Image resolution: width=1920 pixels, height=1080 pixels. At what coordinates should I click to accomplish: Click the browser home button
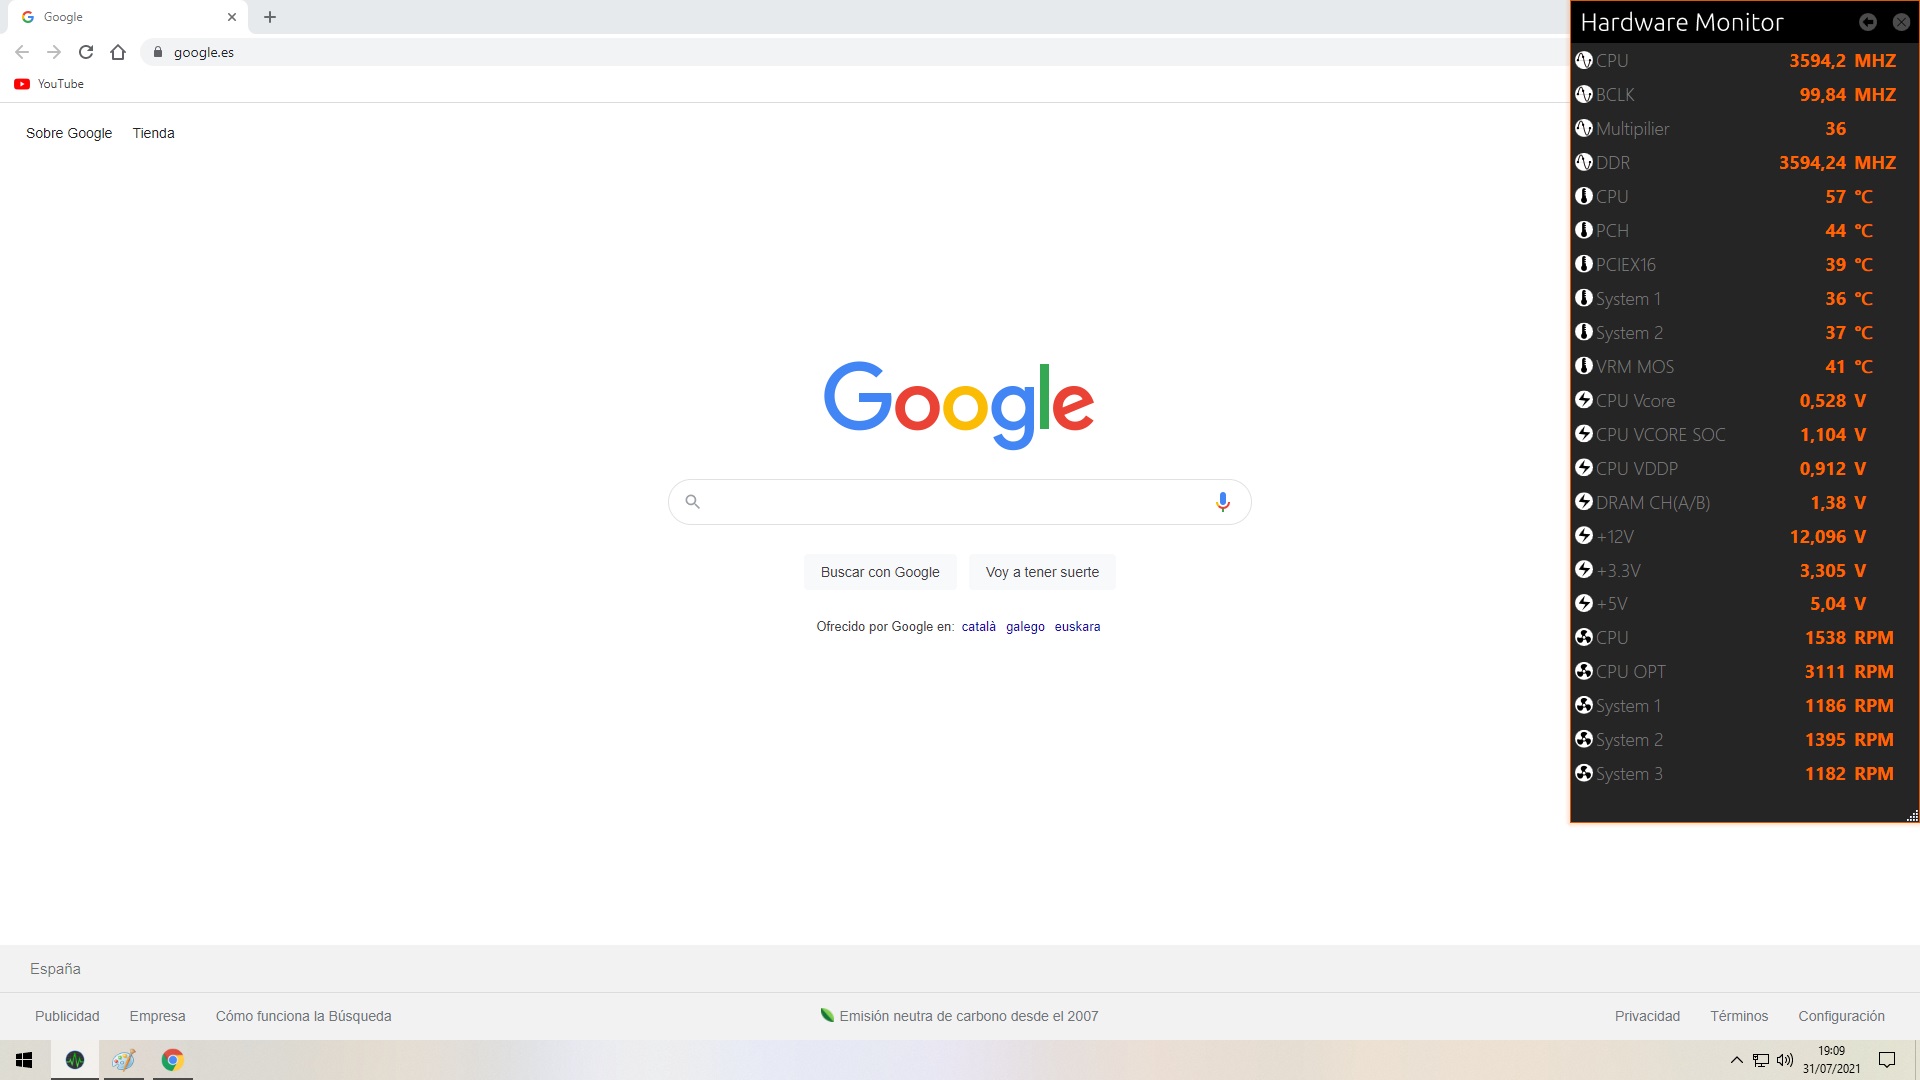click(118, 52)
